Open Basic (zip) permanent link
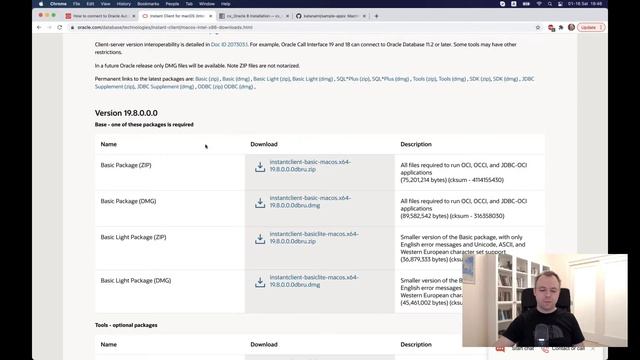The image size is (640, 360). [x=207, y=79]
